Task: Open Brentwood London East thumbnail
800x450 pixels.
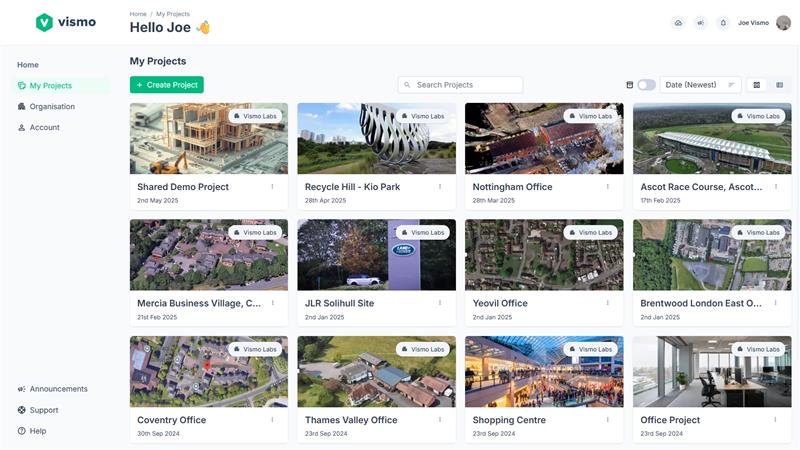Action: point(712,255)
